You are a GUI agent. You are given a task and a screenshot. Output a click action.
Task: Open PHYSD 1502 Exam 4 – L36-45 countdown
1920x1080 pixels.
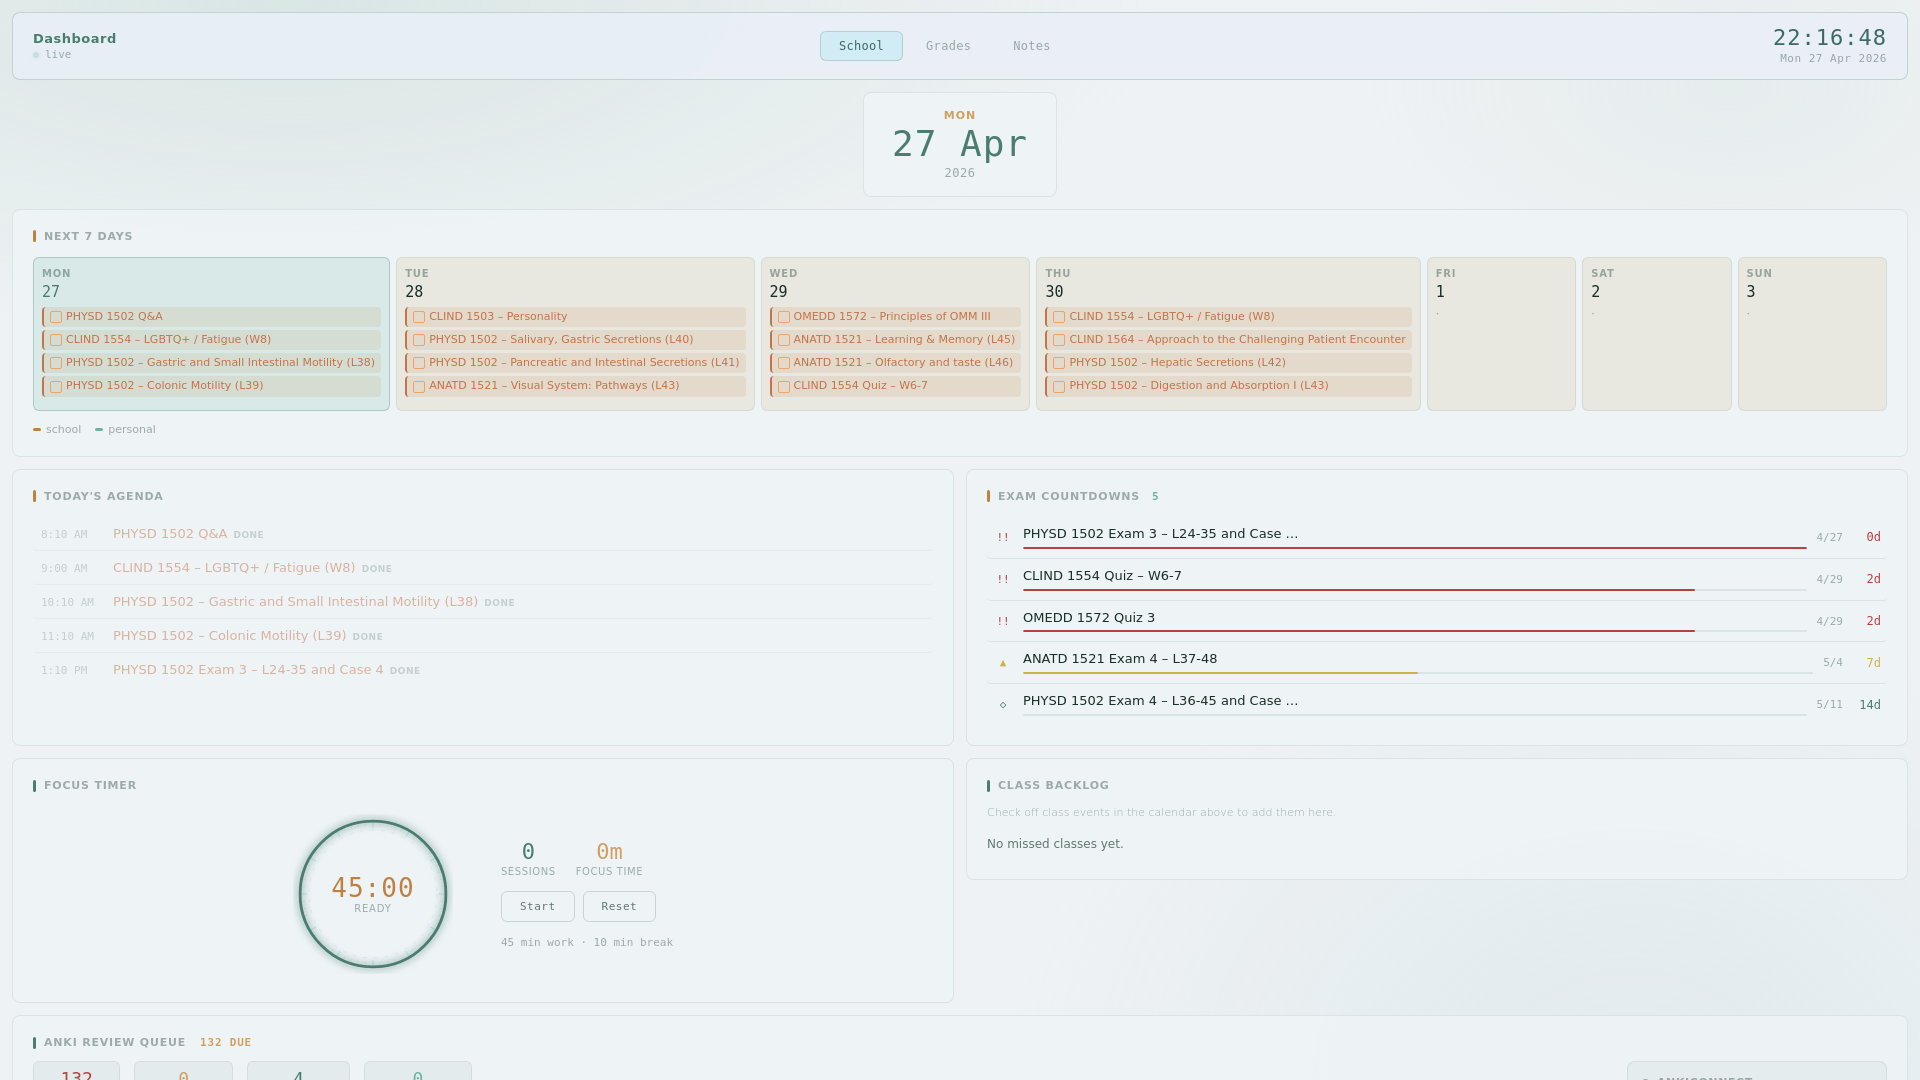coord(1436,705)
